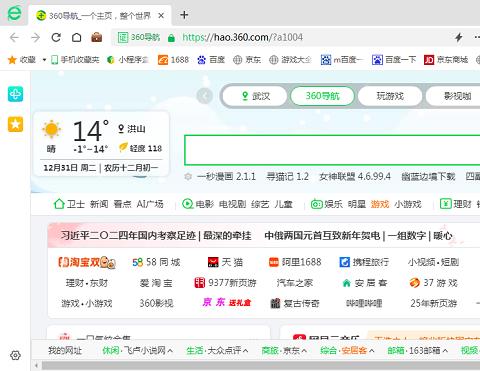Select the 玩游戏 tab
The height and width of the screenshot is (371, 480).
[390, 96]
